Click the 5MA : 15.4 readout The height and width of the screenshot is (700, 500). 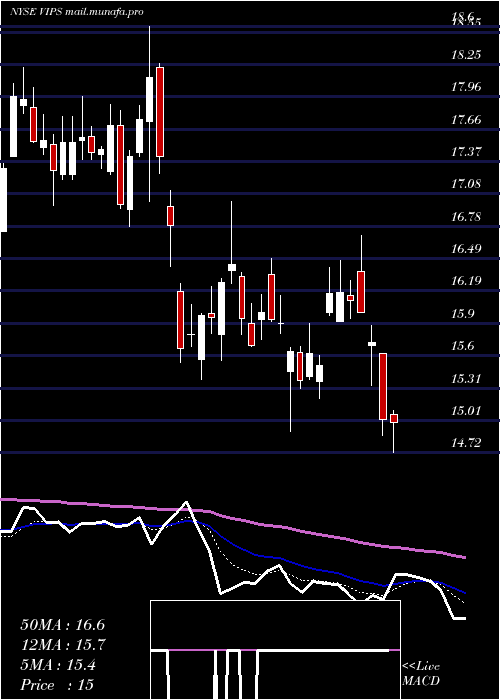pyautogui.click(x=58, y=665)
